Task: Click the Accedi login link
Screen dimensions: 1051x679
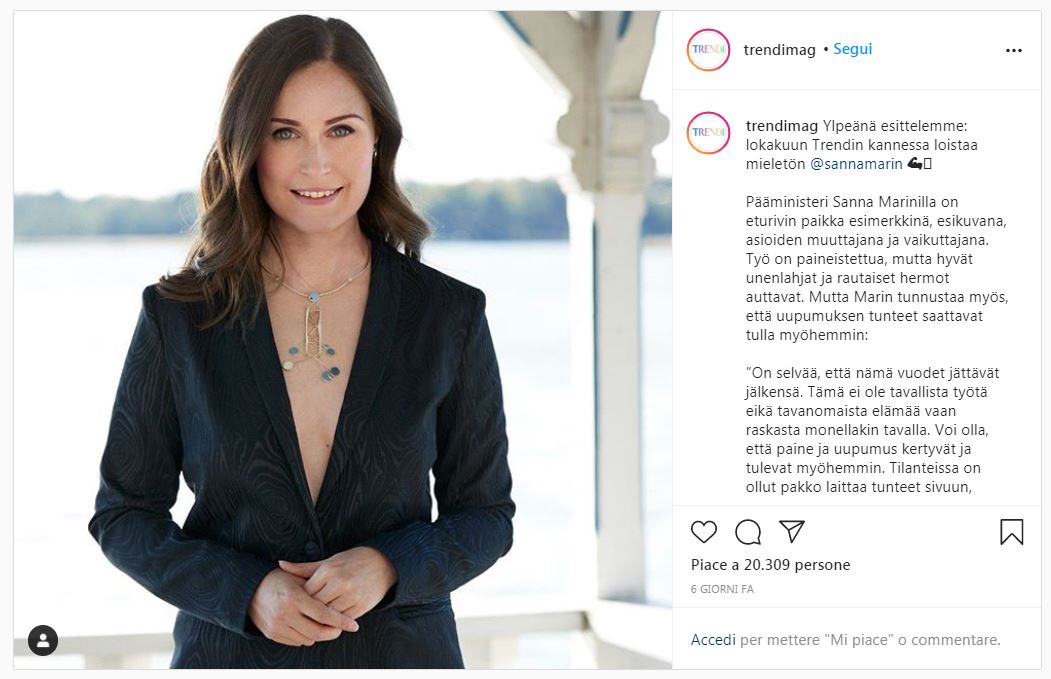Action: coord(713,640)
